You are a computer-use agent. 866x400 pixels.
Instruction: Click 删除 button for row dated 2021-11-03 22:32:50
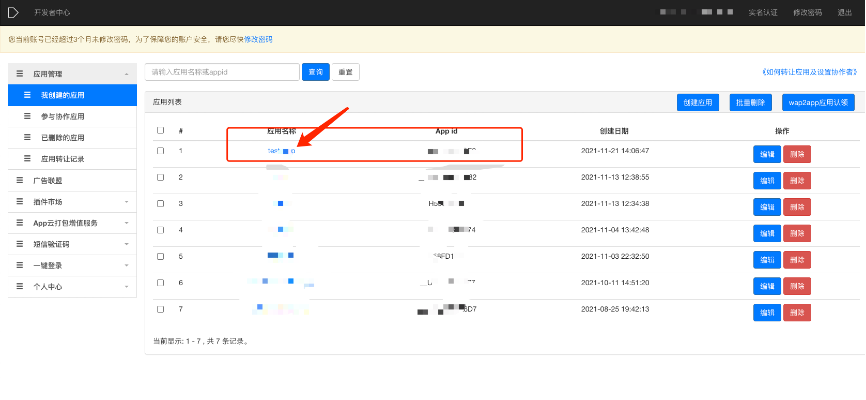pyautogui.click(x=797, y=260)
